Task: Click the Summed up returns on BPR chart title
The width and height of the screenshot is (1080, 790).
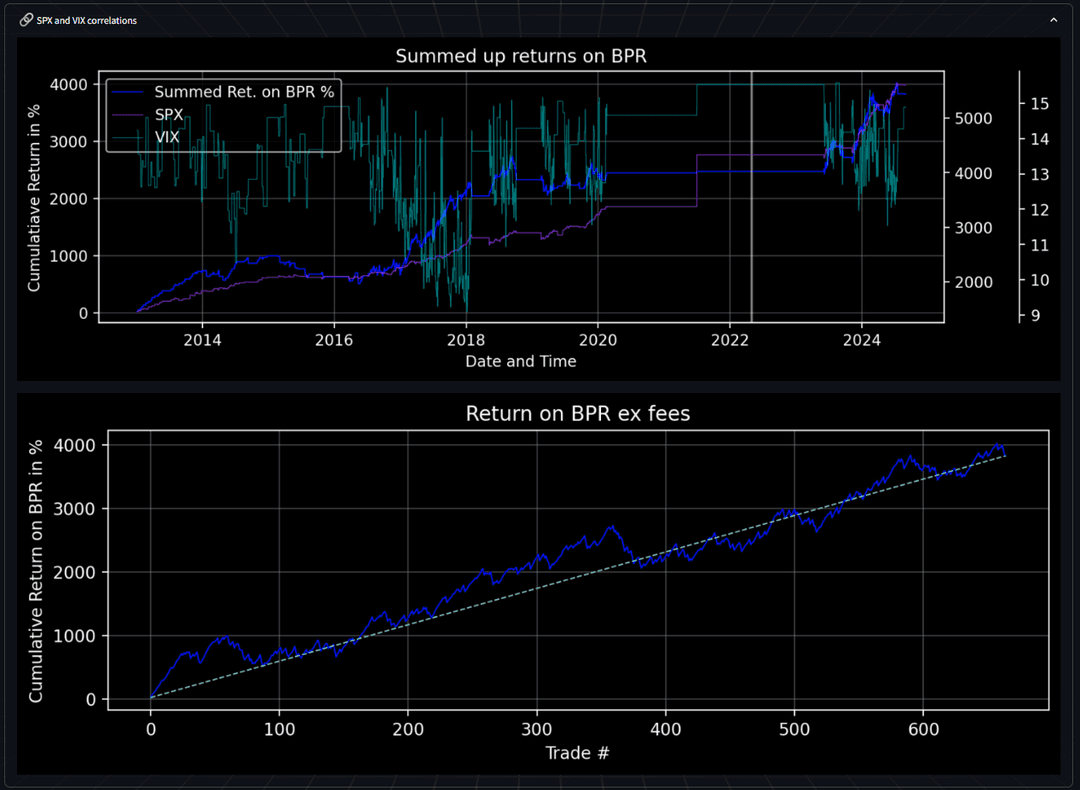Action: click(521, 56)
